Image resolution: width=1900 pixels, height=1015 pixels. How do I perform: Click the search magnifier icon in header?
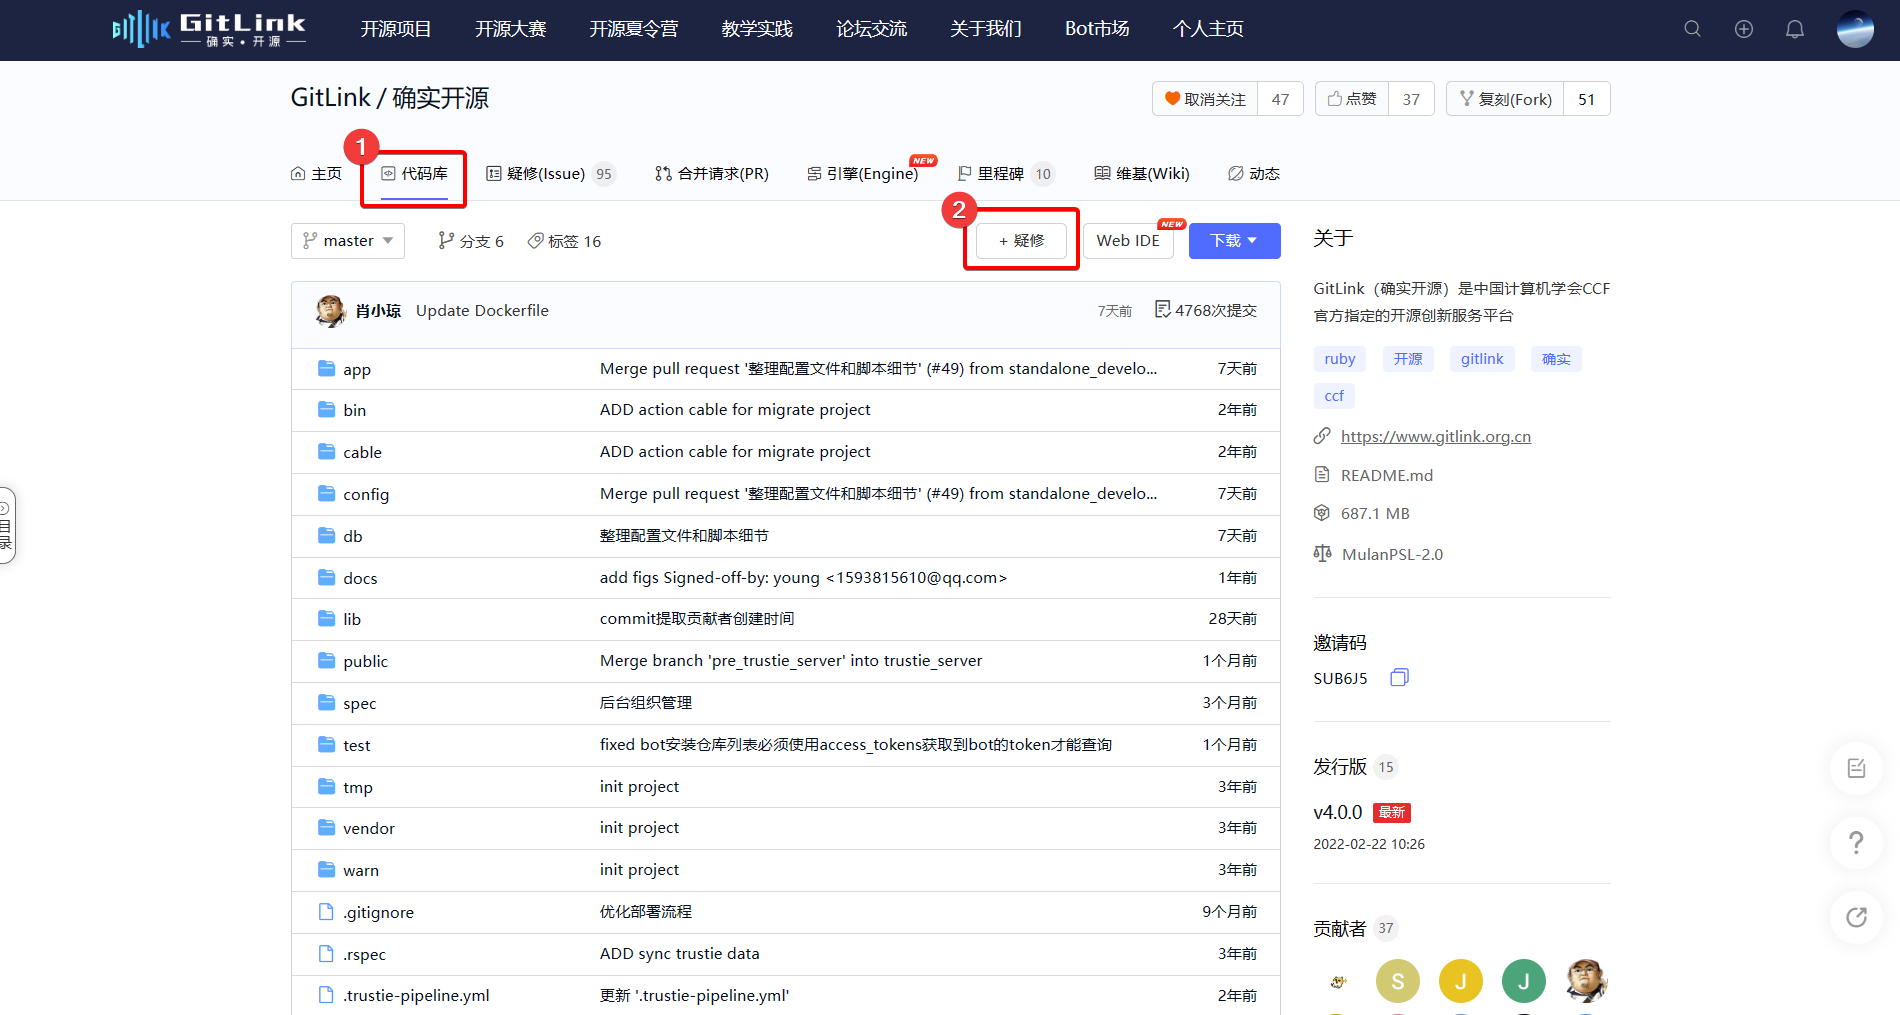pos(1692,29)
